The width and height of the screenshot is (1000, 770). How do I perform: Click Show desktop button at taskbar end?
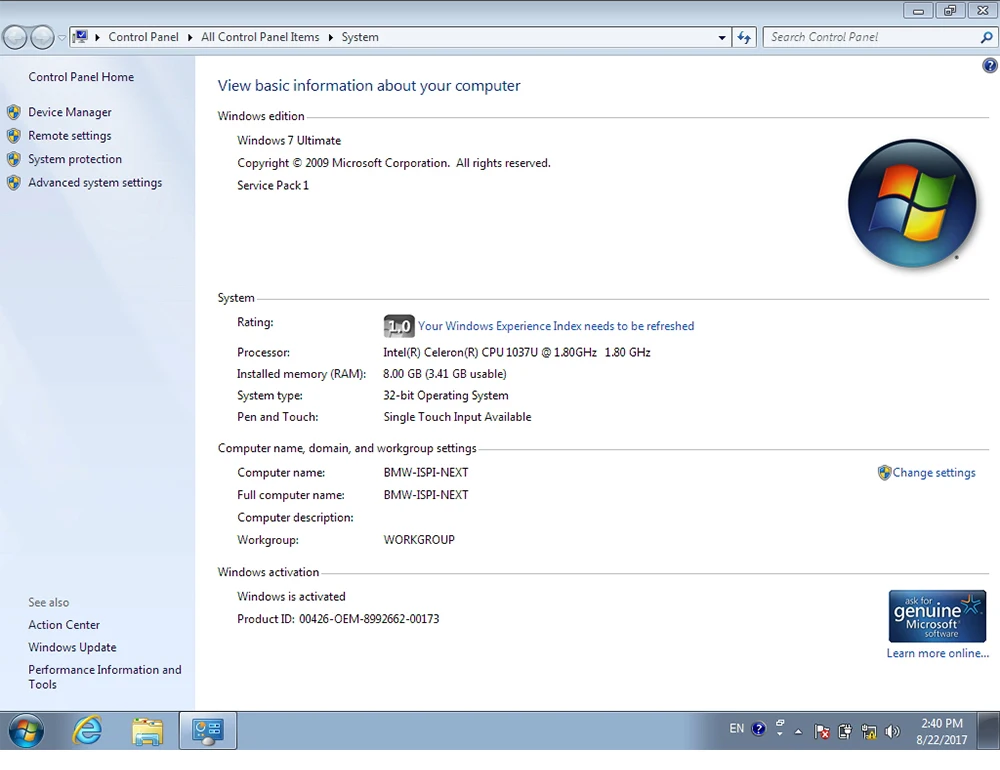tap(989, 731)
